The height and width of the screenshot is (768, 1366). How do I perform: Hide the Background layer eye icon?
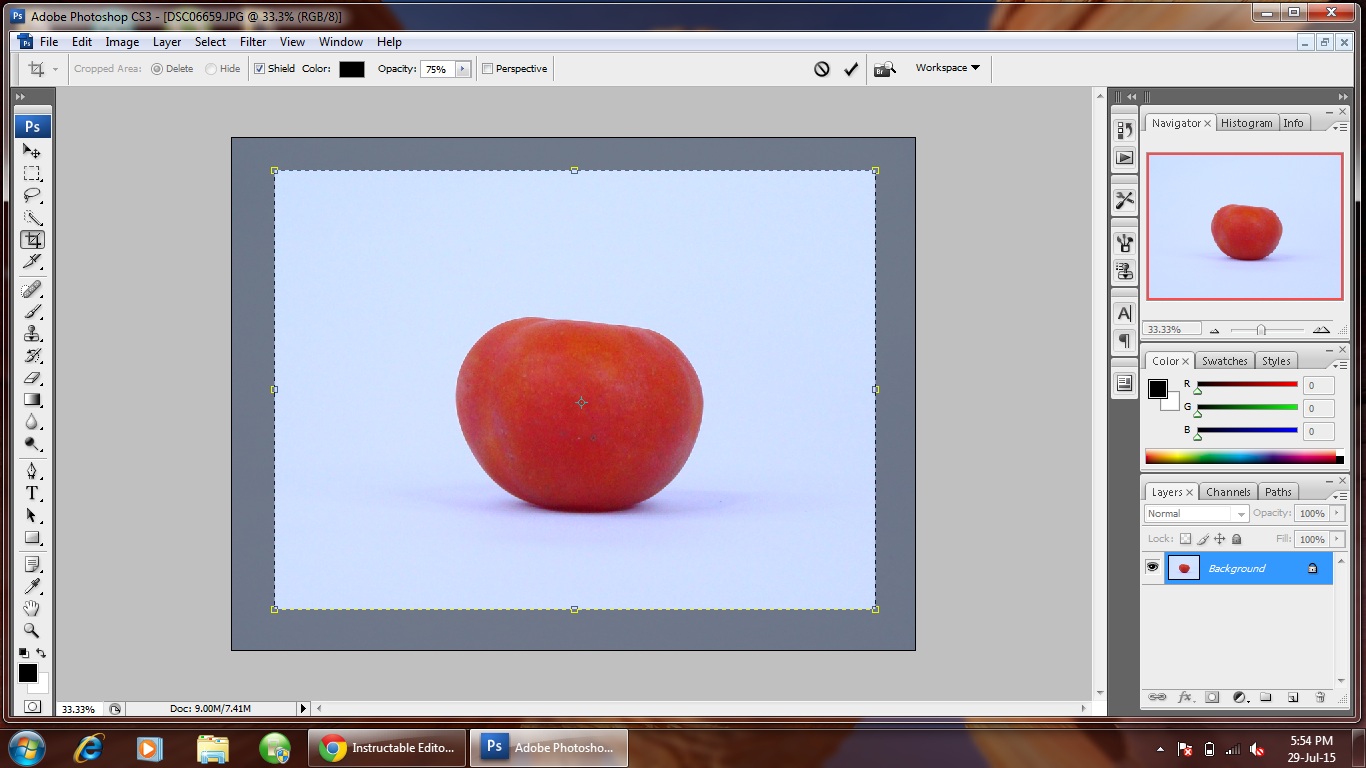tap(1152, 567)
